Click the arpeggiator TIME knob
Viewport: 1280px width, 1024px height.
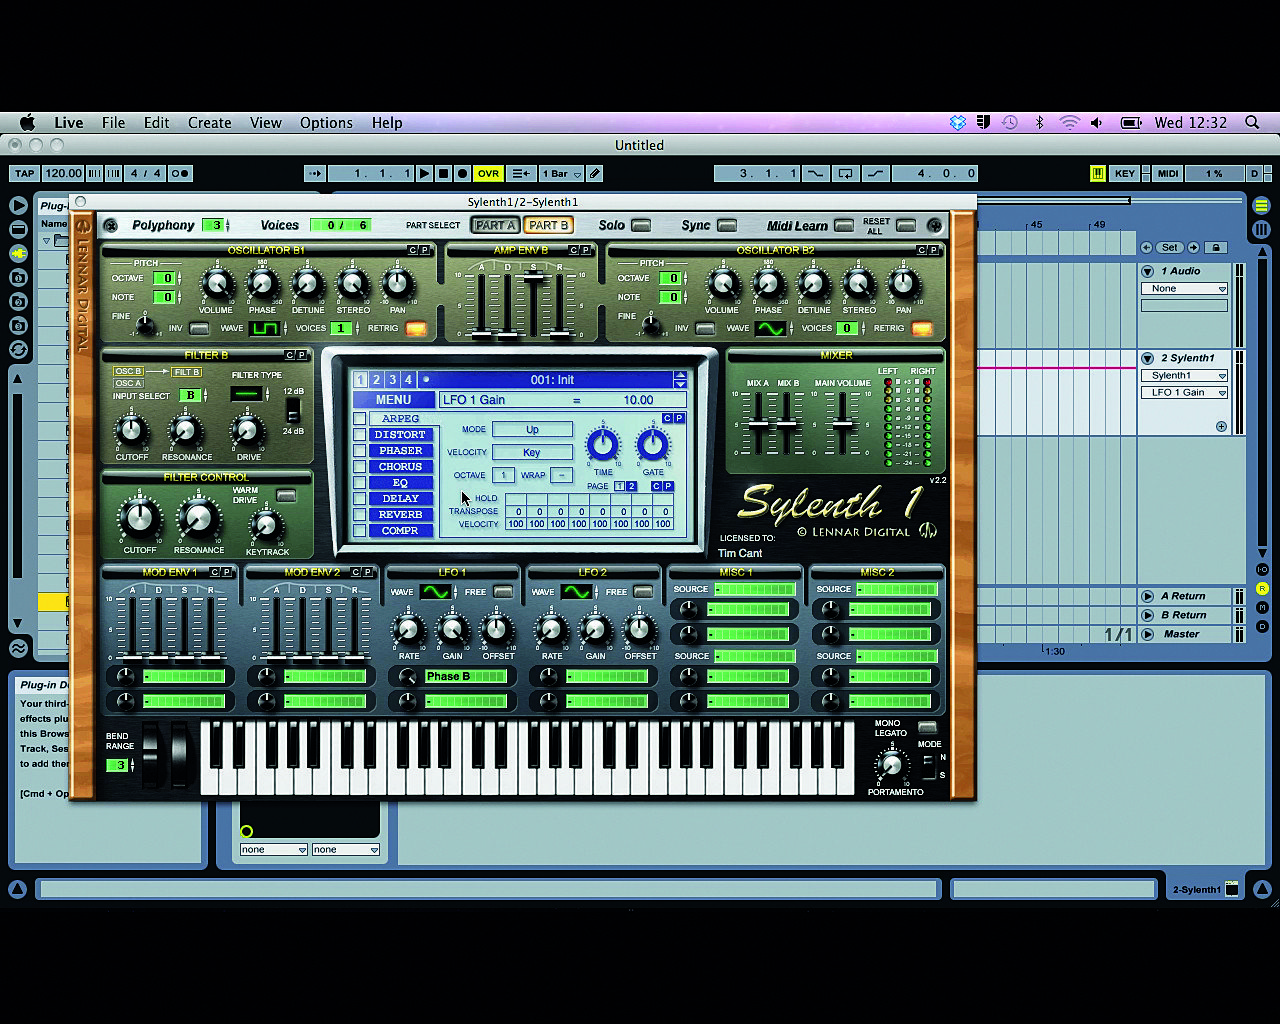pos(602,443)
